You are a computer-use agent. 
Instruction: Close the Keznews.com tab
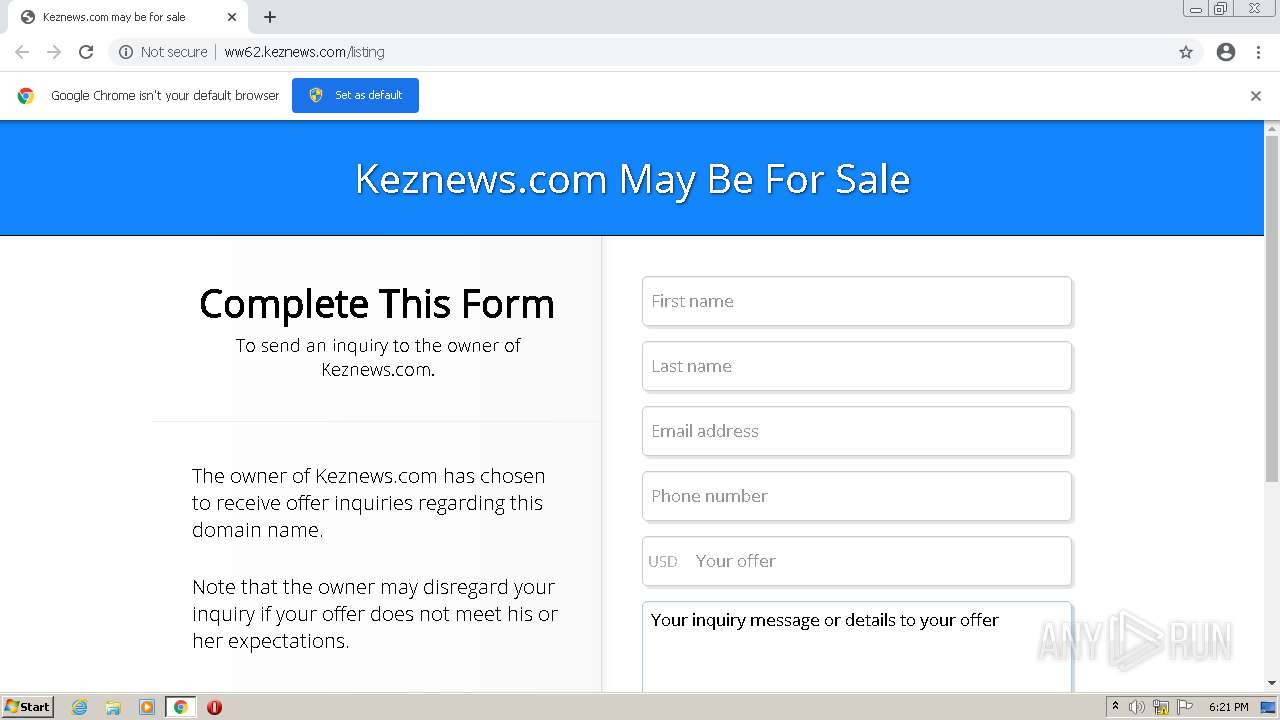coord(232,17)
